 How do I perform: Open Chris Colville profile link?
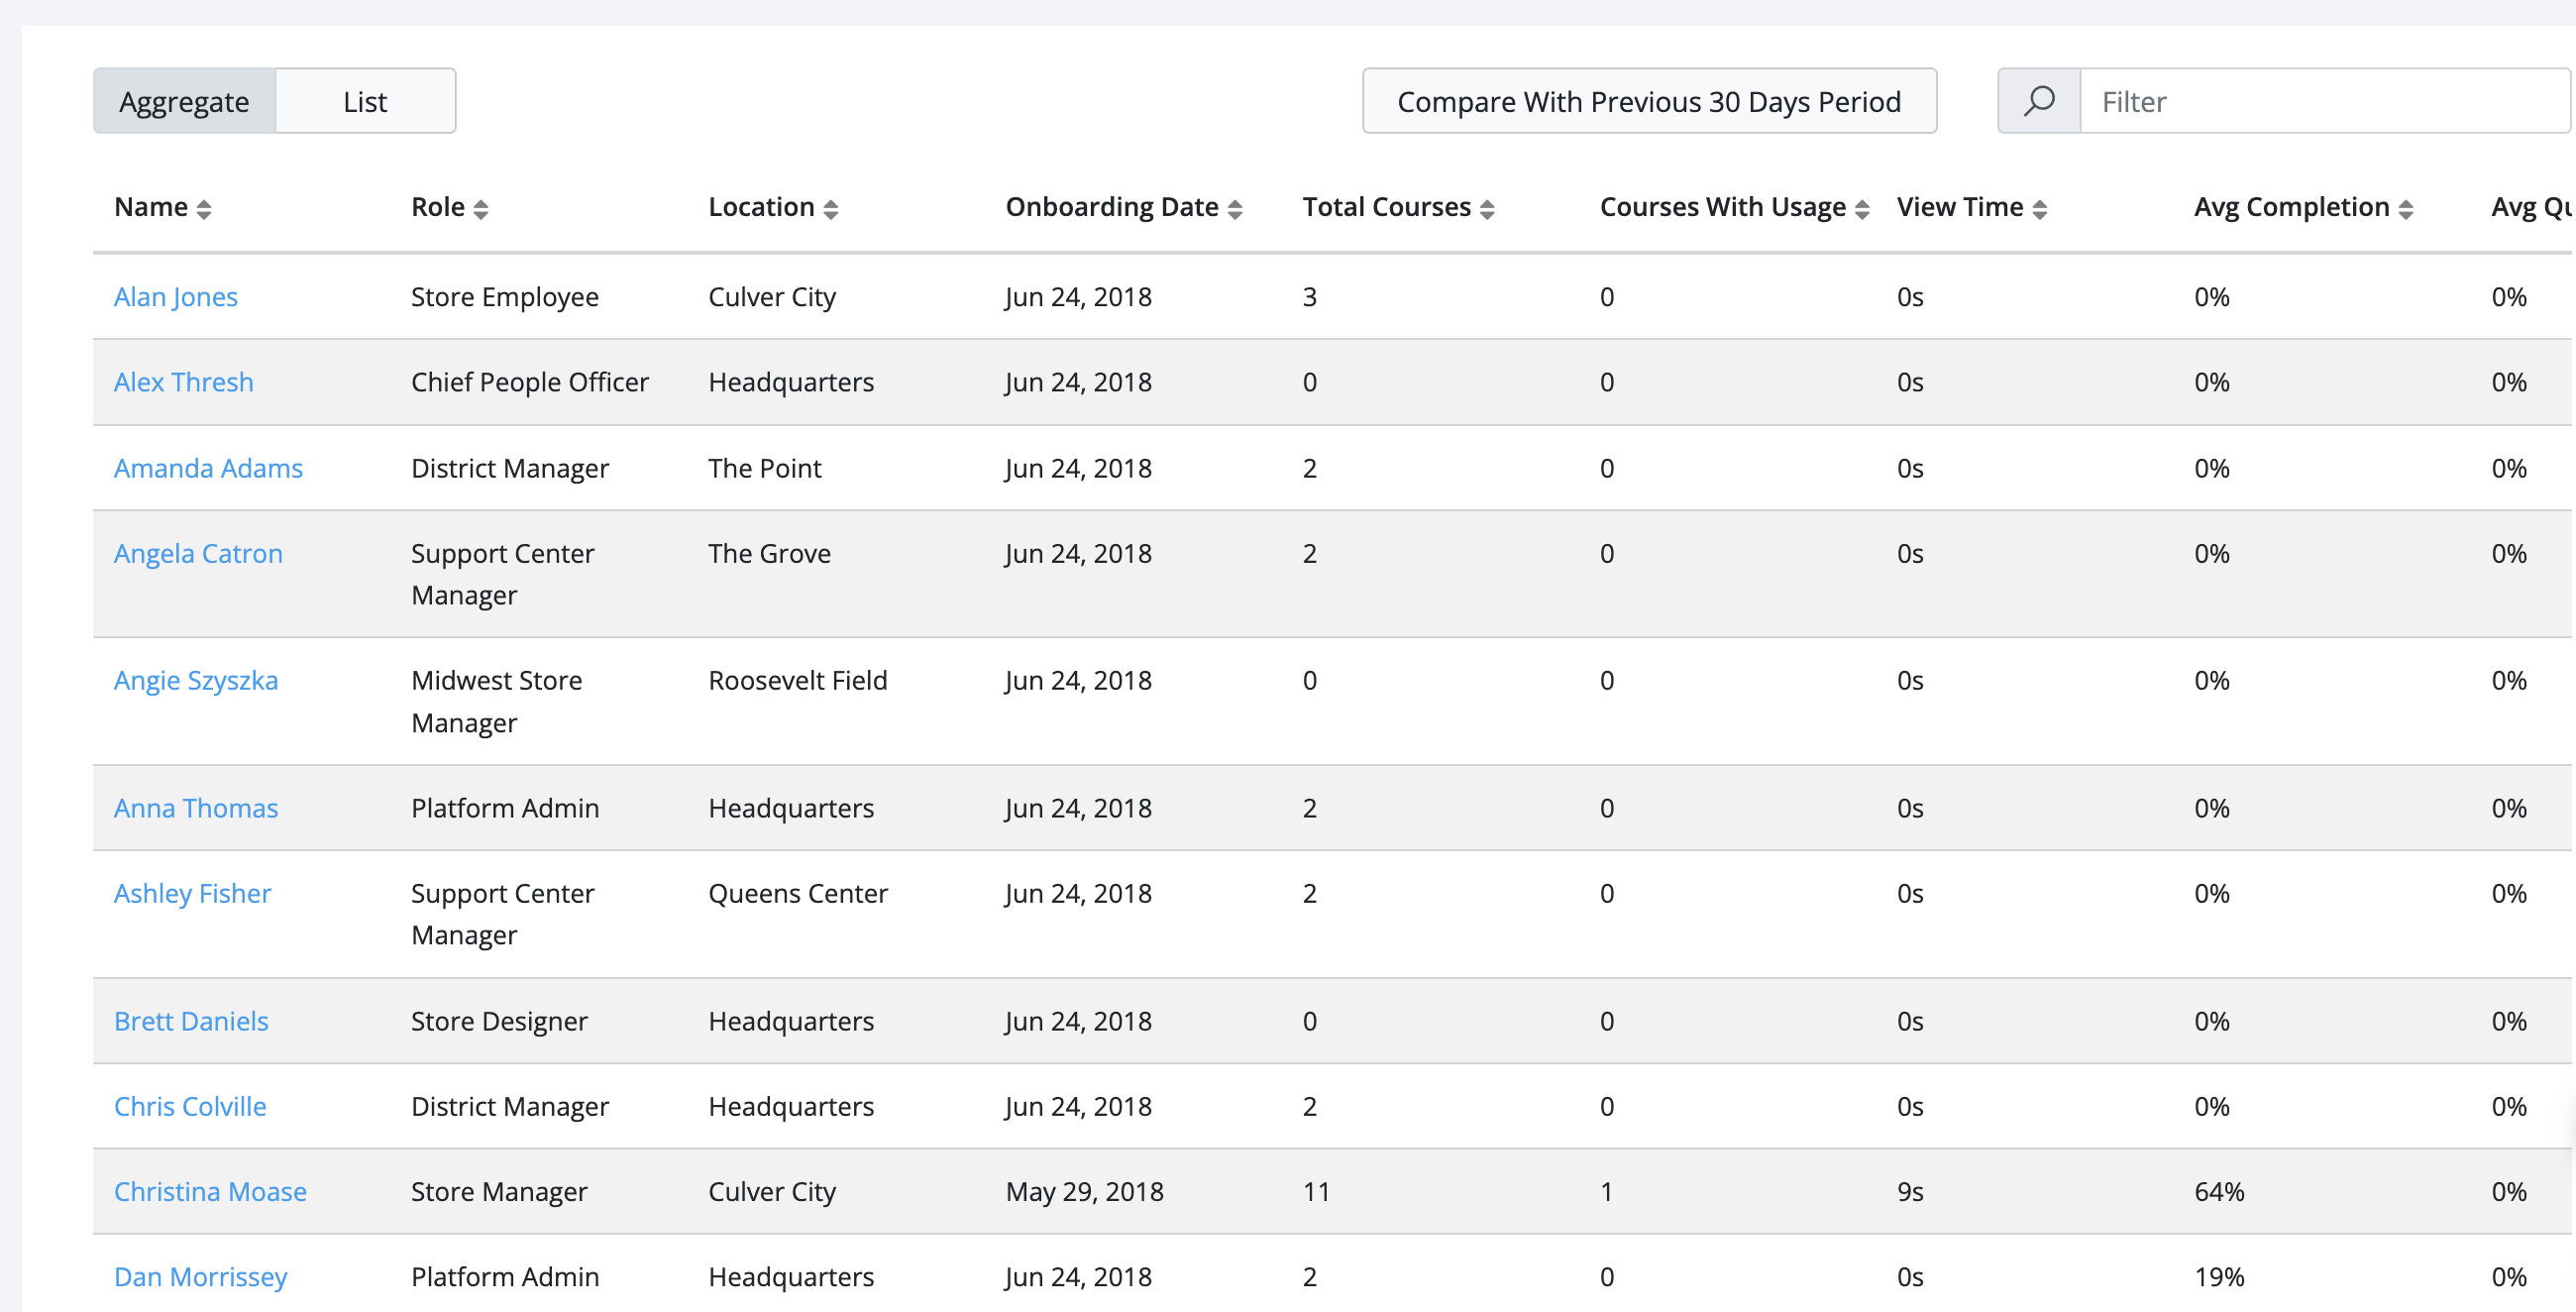(x=190, y=1106)
